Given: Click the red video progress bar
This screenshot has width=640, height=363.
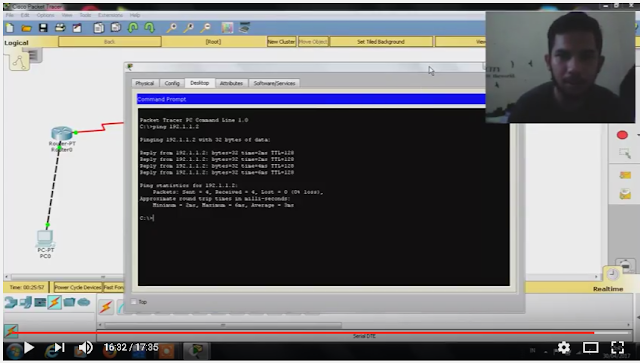Looking at the screenshot, I should pyautogui.click(x=303, y=333).
